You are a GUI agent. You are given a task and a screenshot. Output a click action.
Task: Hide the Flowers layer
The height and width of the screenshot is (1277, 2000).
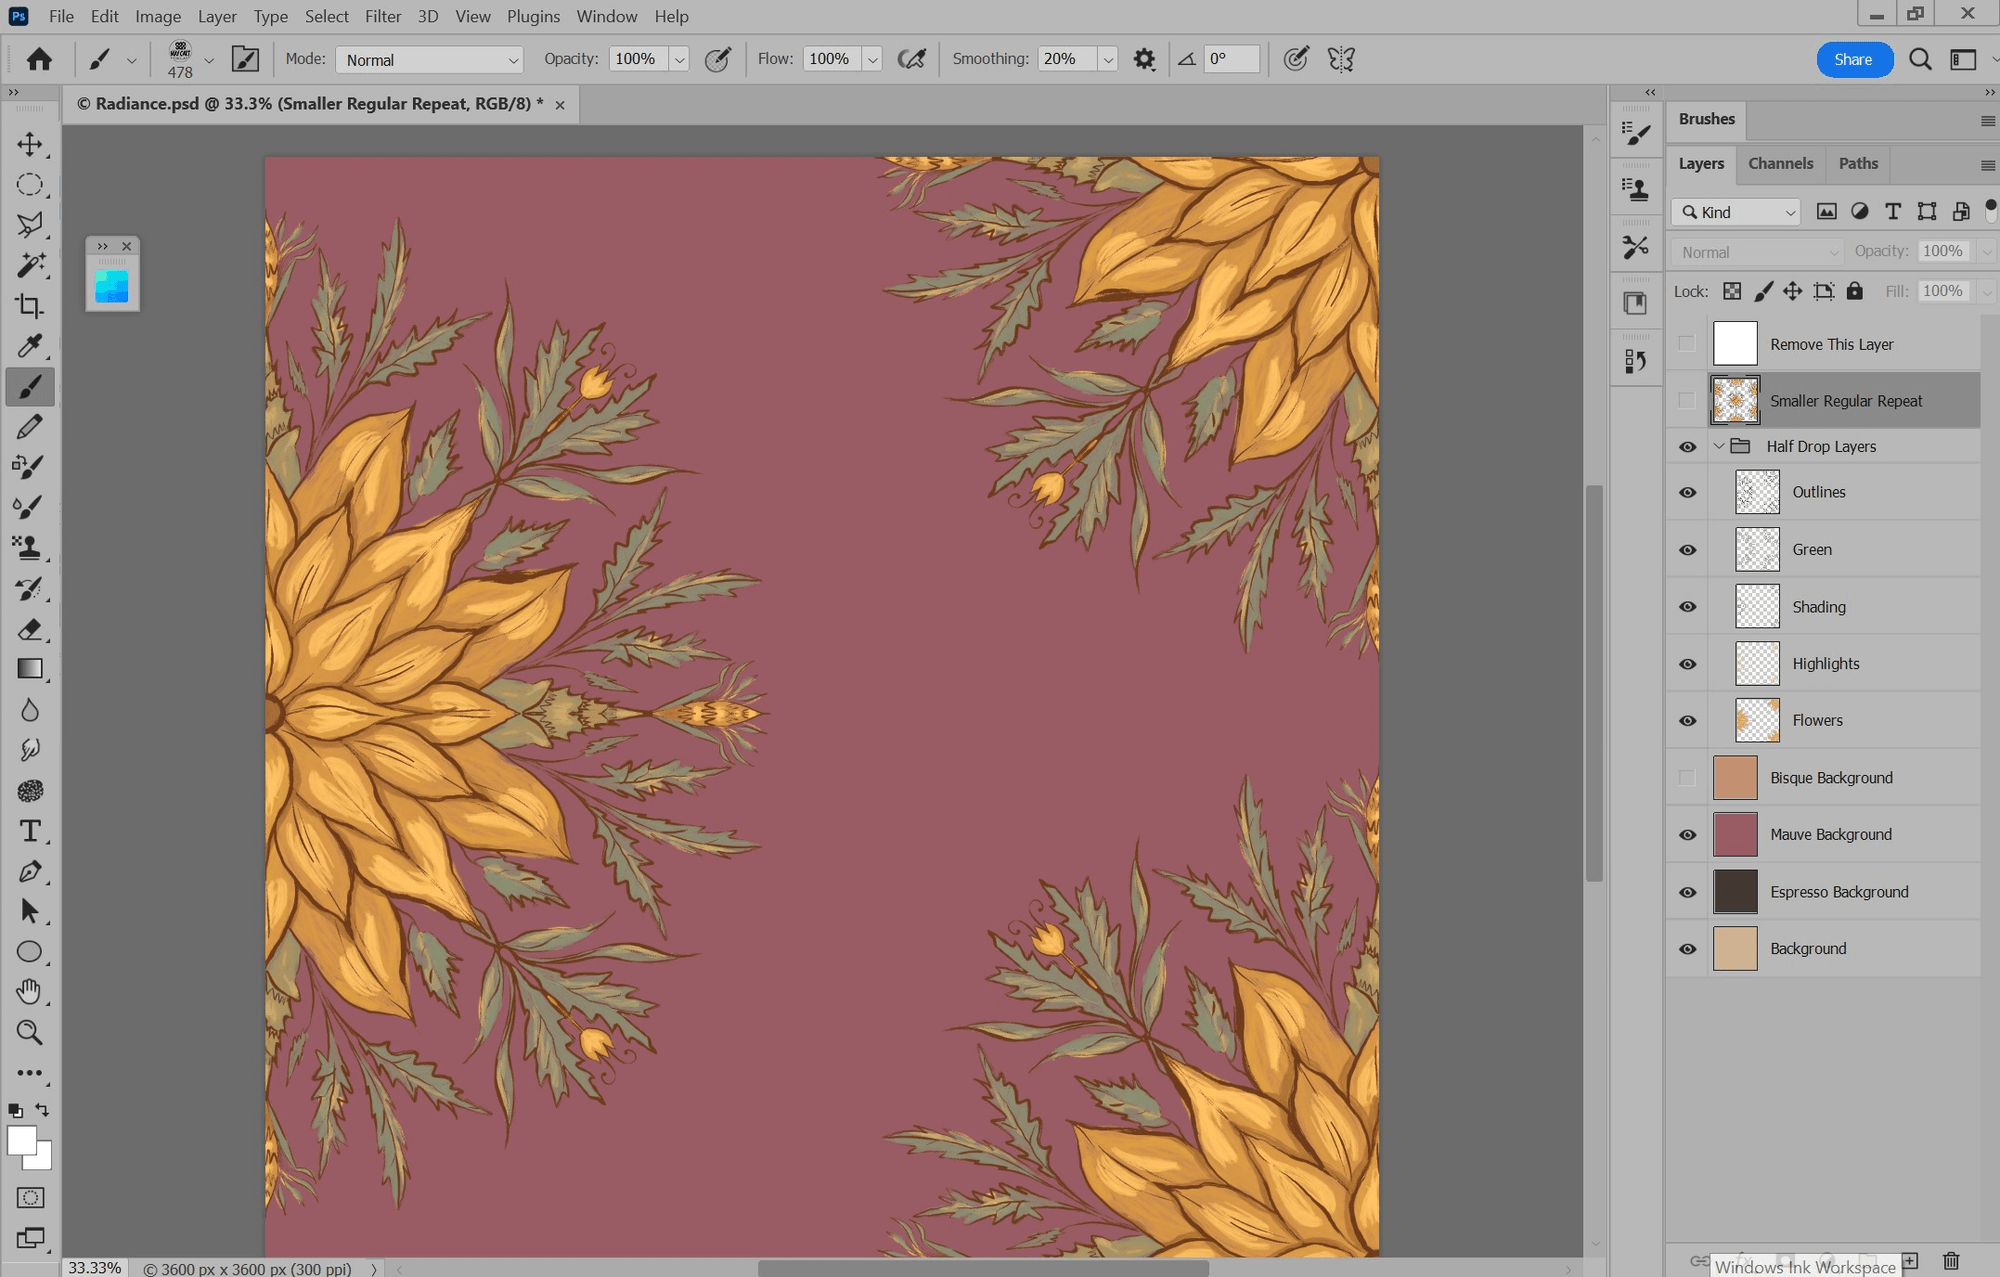[1687, 721]
